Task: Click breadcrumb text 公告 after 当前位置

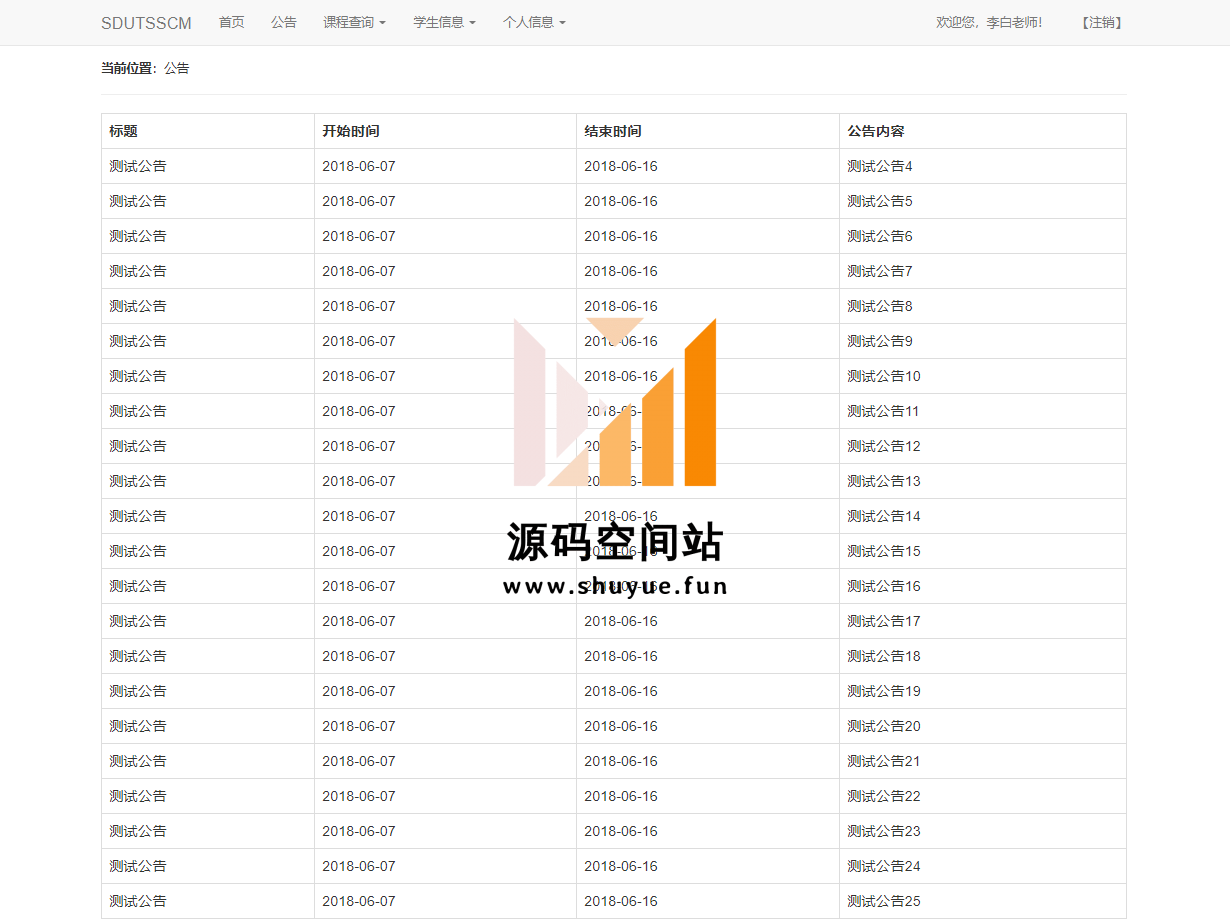Action: (x=177, y=69)
